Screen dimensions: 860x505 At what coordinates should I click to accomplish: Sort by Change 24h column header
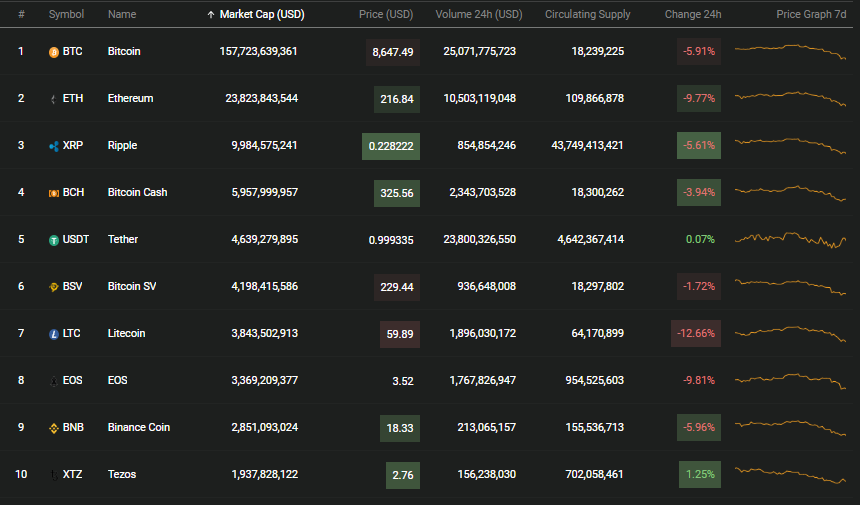pyautogui.click(x=693, y=14)
